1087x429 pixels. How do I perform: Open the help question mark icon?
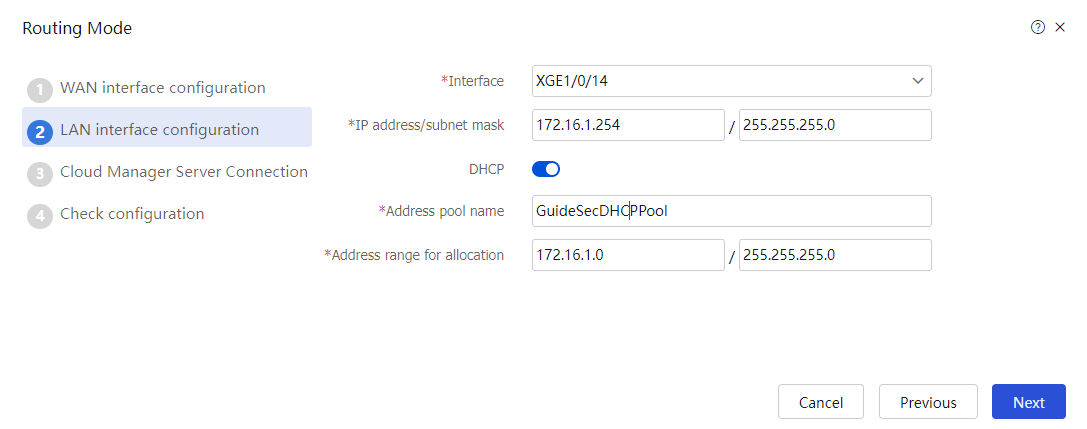tap(1038, 28)
